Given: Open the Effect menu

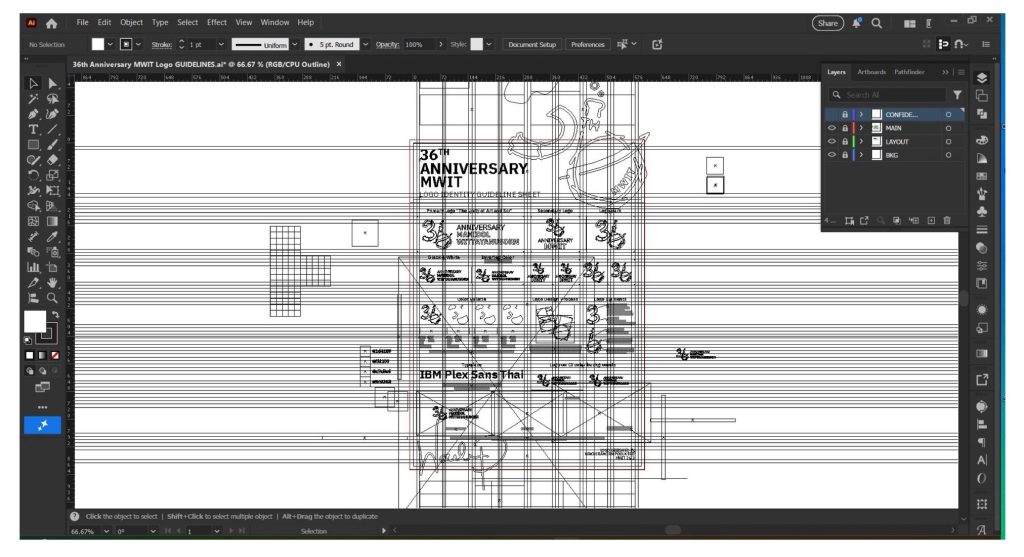Looking at the screenshot, I should (x=216, y=22).
